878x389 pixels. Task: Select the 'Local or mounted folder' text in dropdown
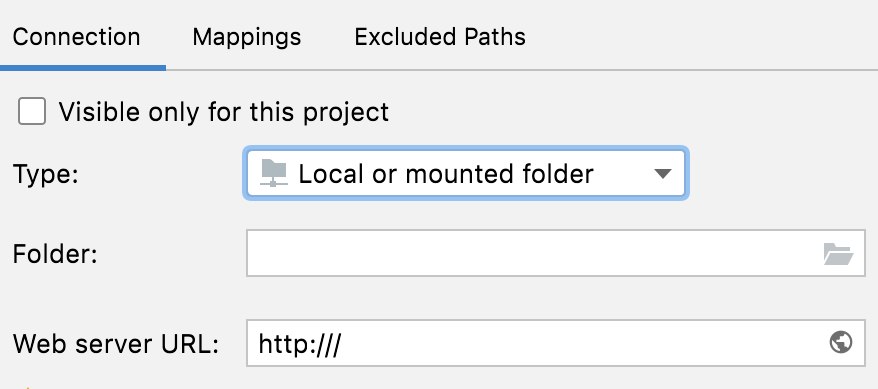446,174
